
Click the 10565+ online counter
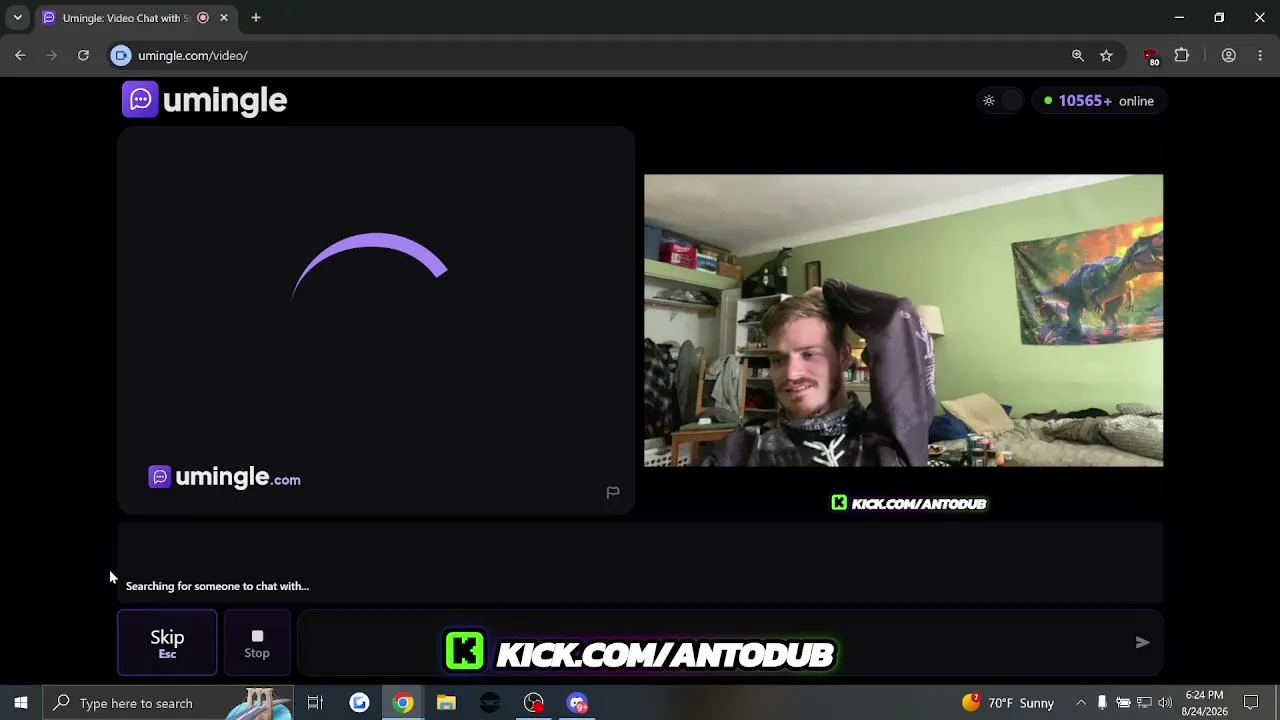point(1099,101)
